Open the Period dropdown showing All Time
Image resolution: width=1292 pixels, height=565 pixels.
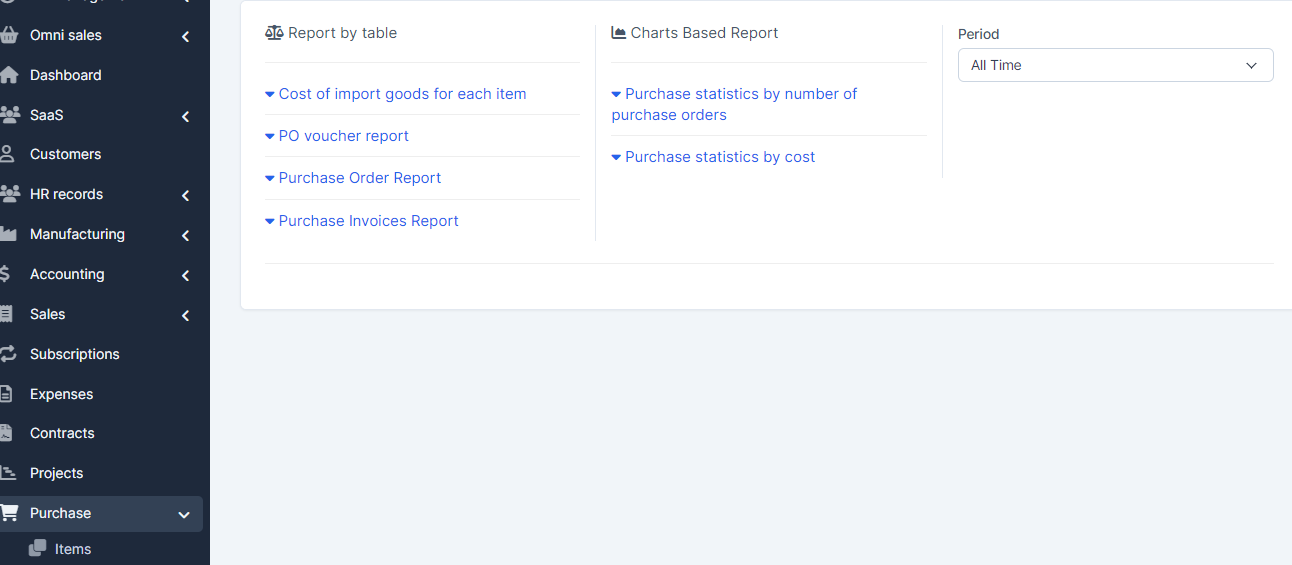click(1115, 65)
